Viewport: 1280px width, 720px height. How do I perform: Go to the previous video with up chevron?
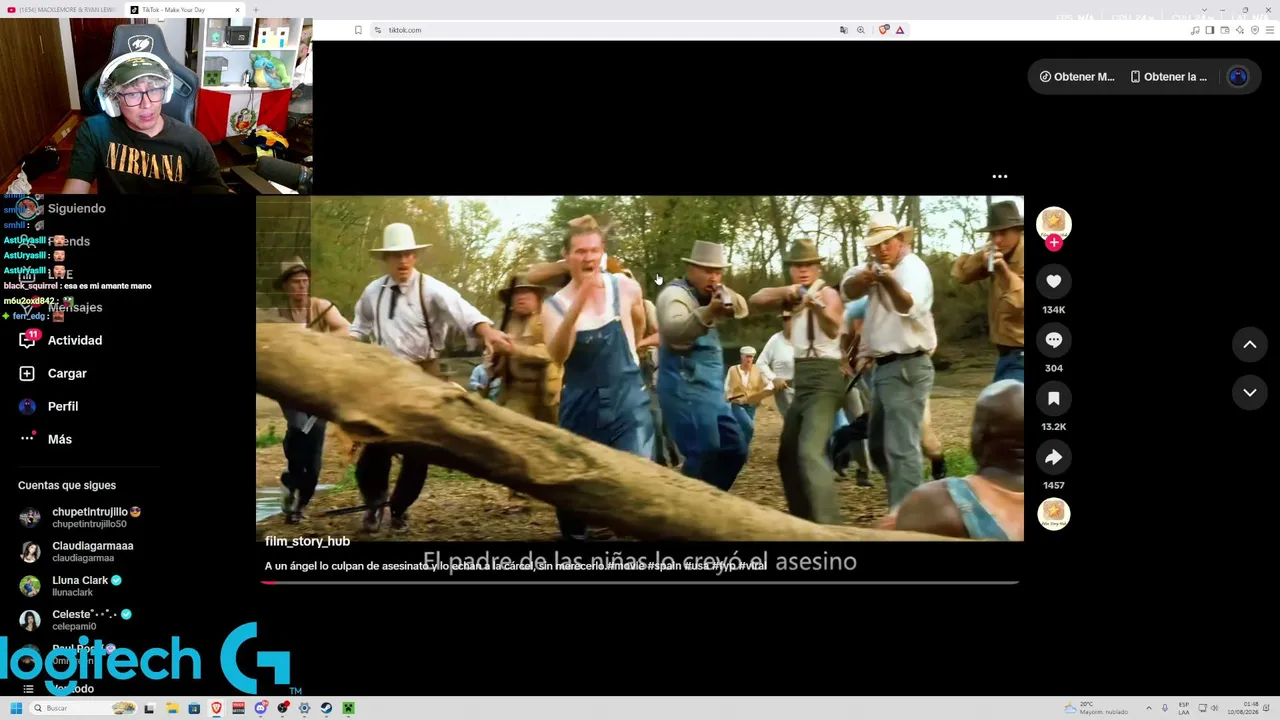point(1249,344)
